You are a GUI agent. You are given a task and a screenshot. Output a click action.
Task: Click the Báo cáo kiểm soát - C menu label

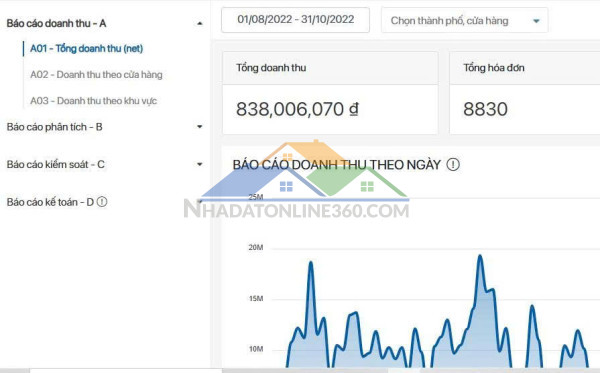point(55,165)
